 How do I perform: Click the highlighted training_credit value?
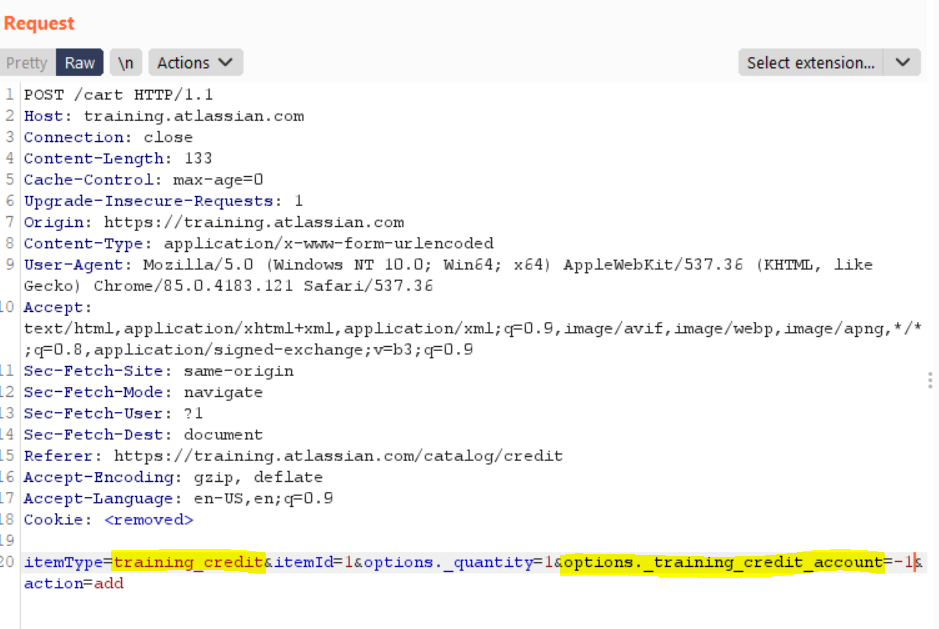tap(188, 562)
